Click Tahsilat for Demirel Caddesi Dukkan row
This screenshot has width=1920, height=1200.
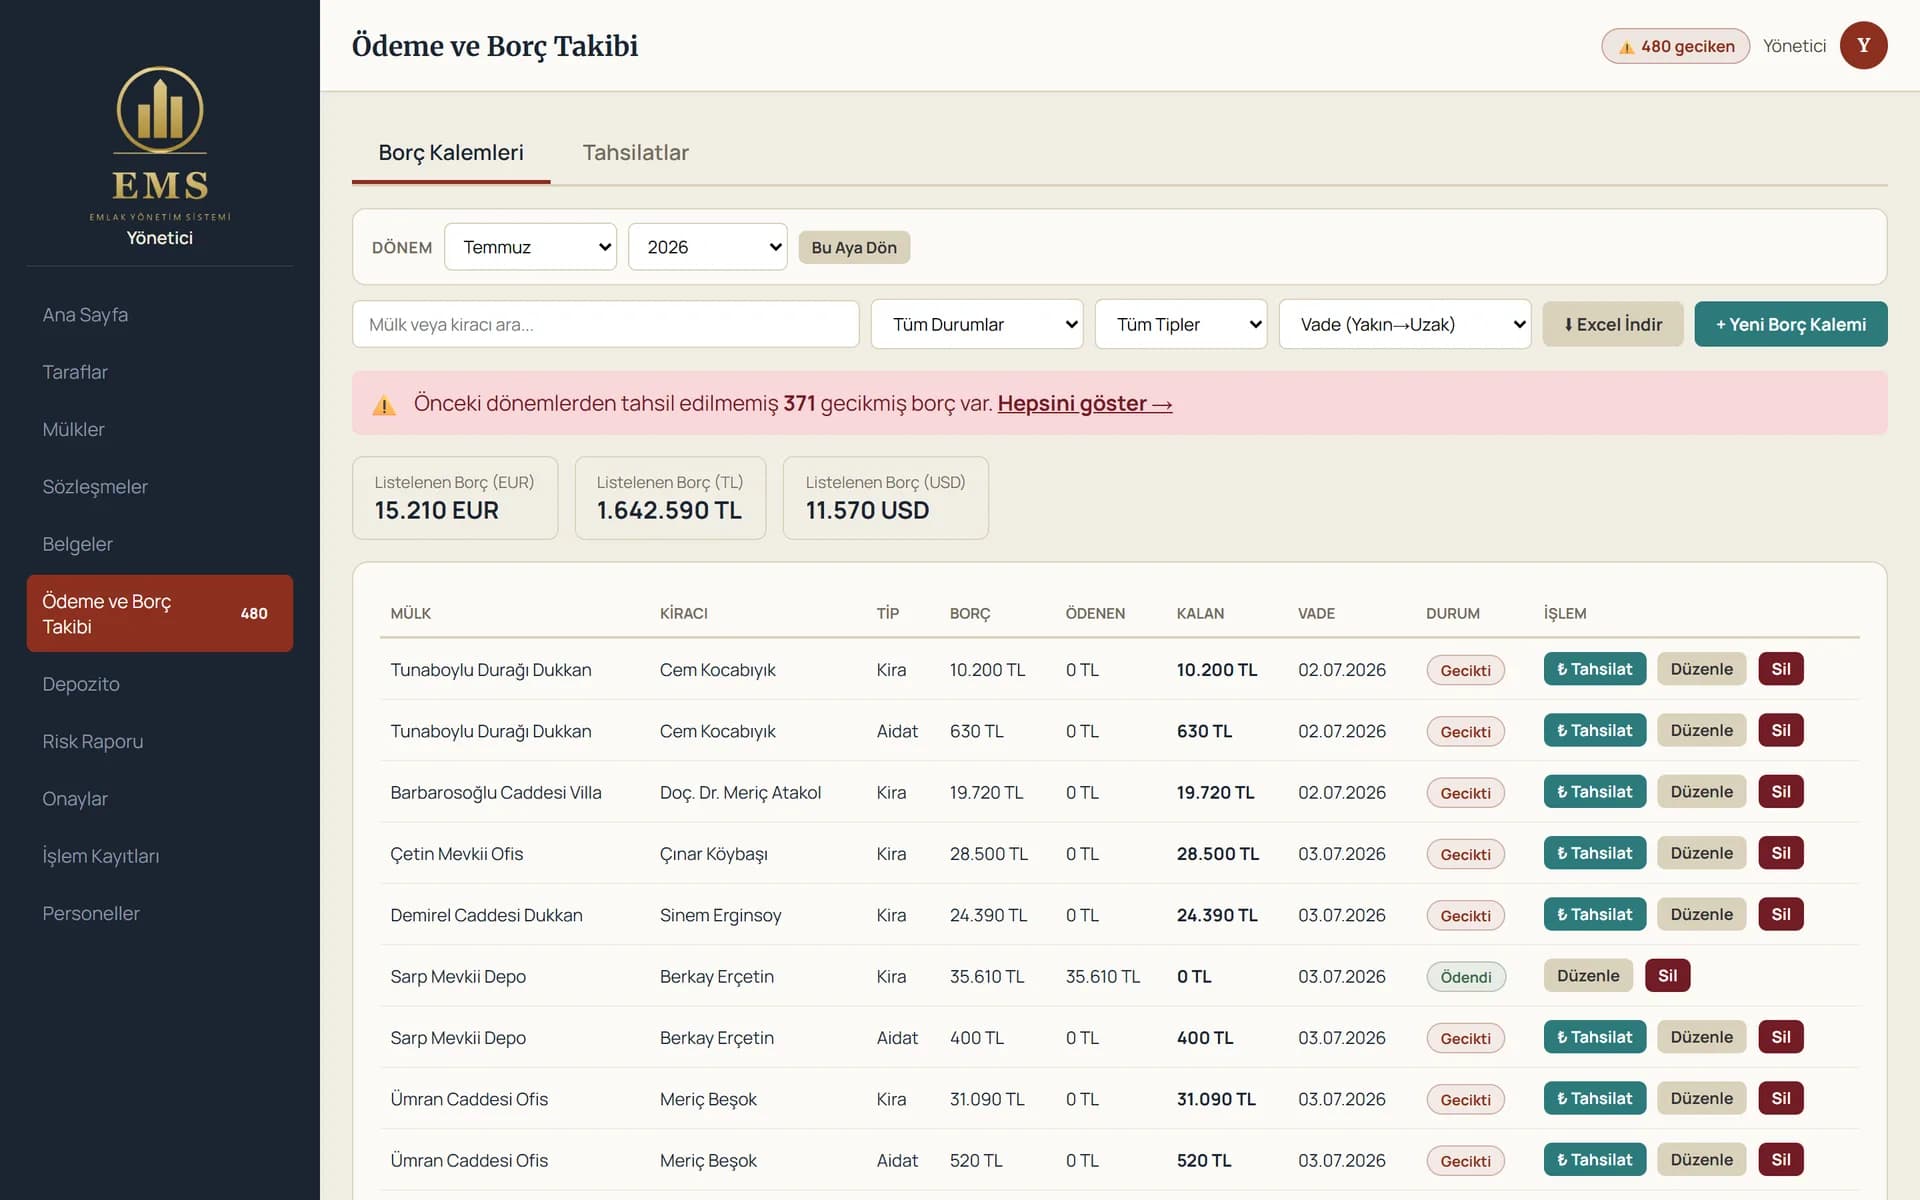tap(1595, 914)
